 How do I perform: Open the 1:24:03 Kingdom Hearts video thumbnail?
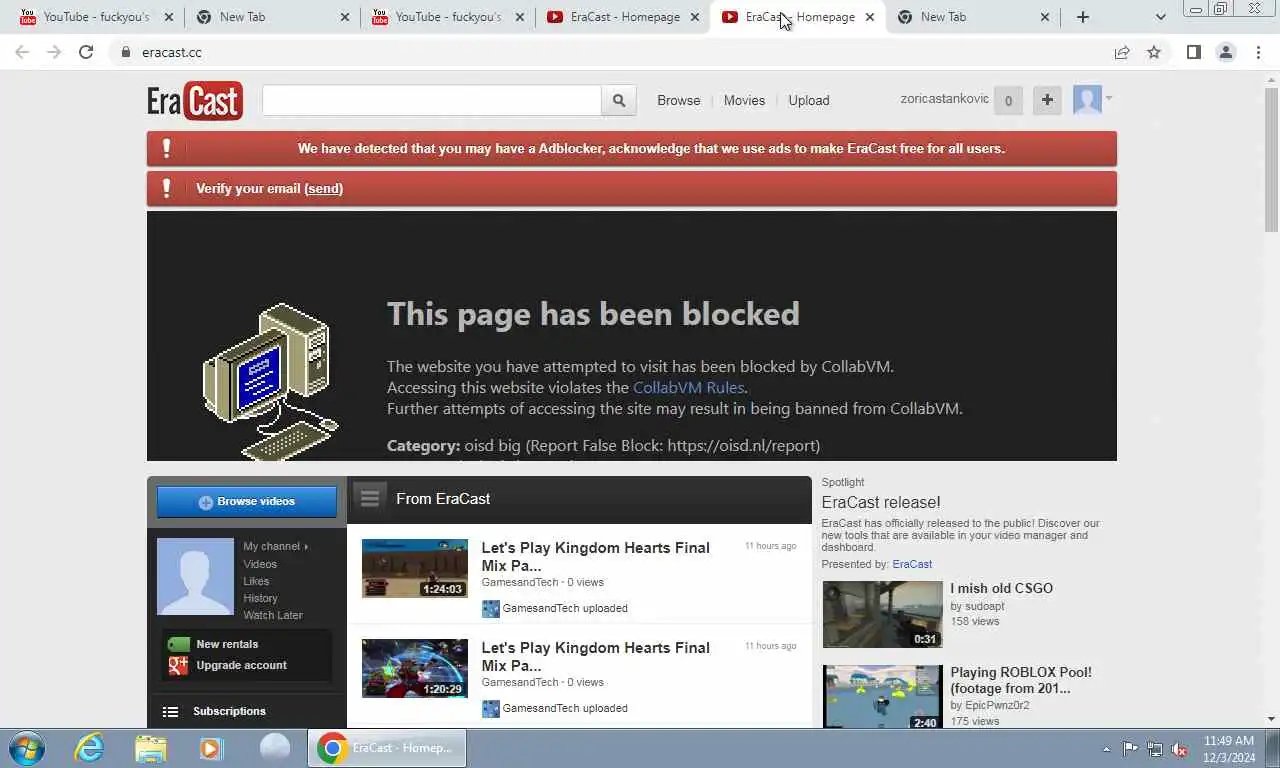[x=415, y=568]
